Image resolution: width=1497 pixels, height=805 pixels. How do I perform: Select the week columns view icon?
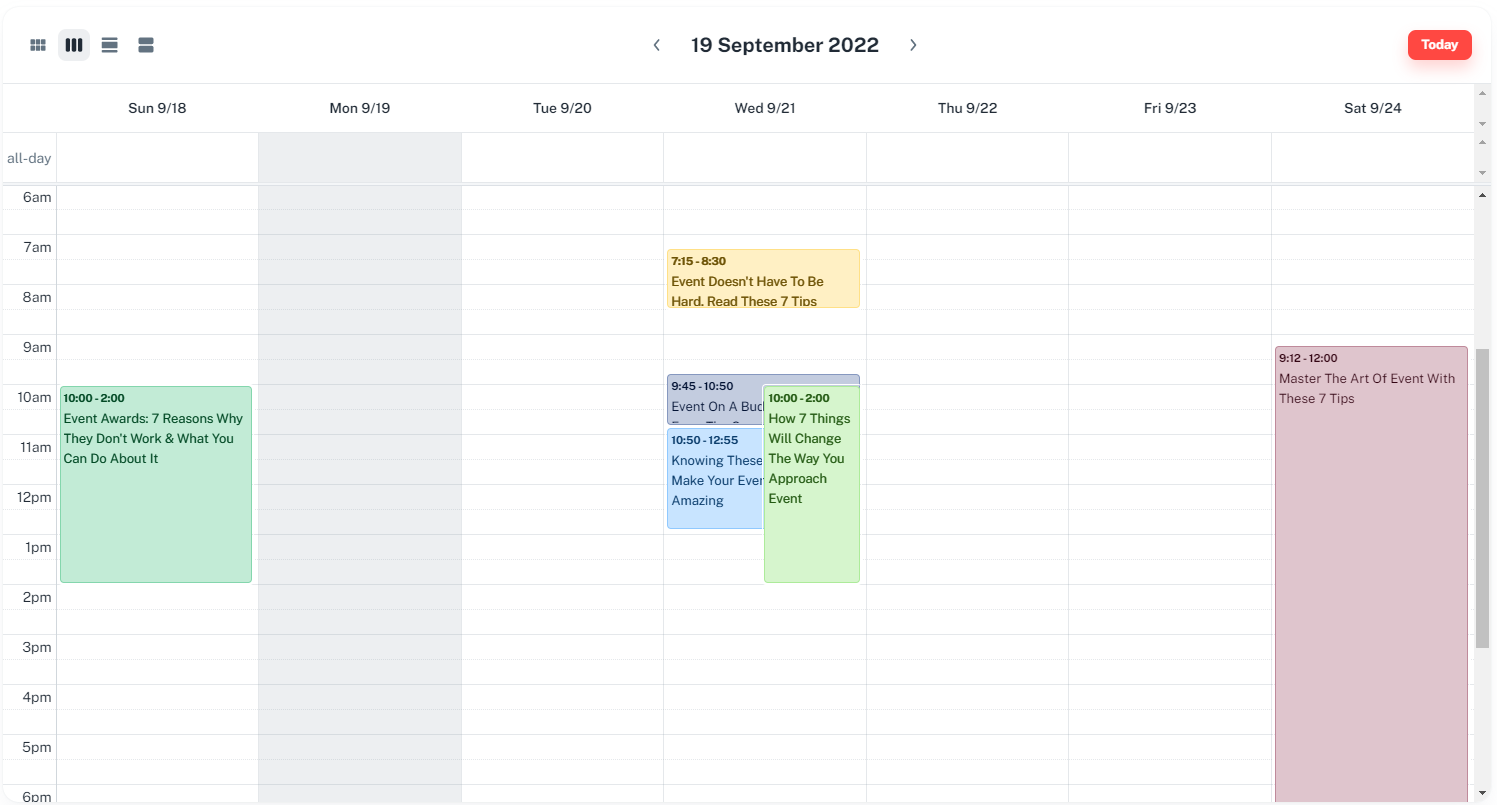(74, 45)
